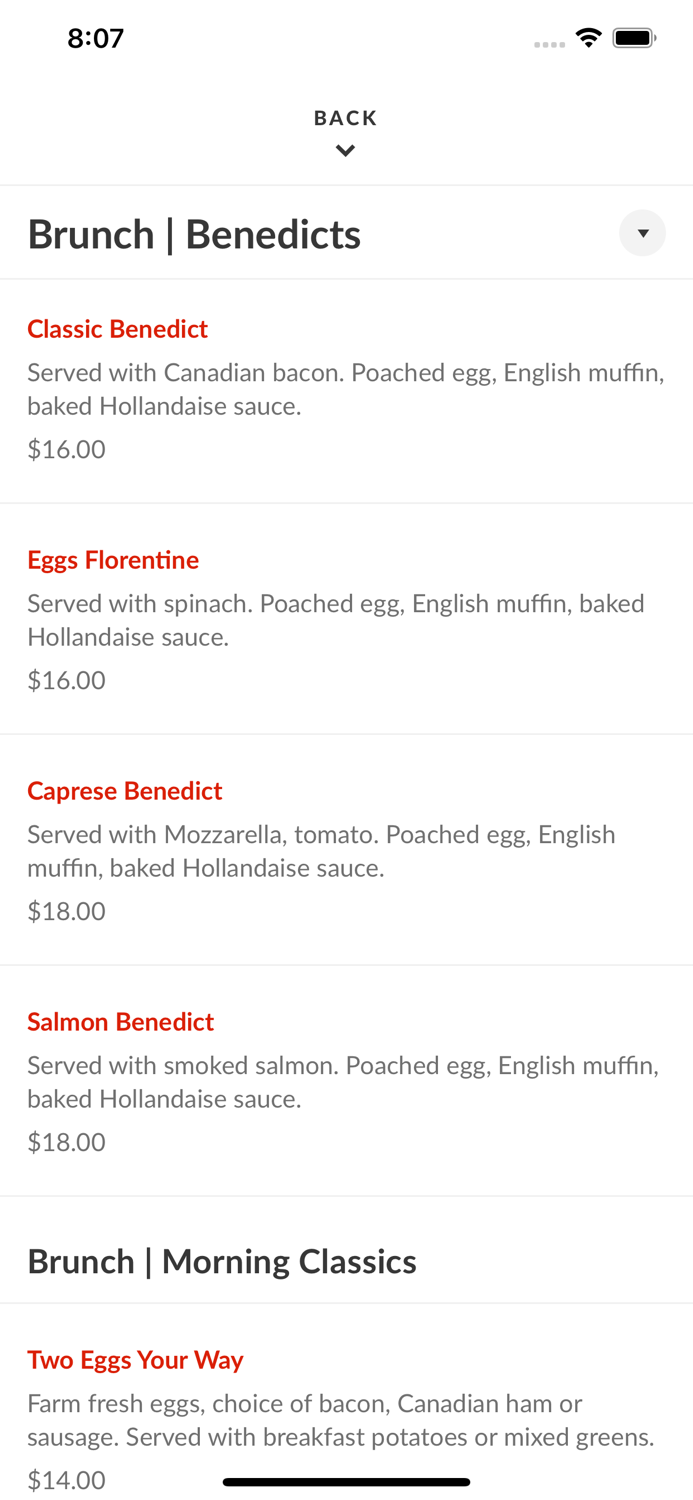
Task: Tap the Caprese Benedict $18.00 price
Action: point(66,911)
